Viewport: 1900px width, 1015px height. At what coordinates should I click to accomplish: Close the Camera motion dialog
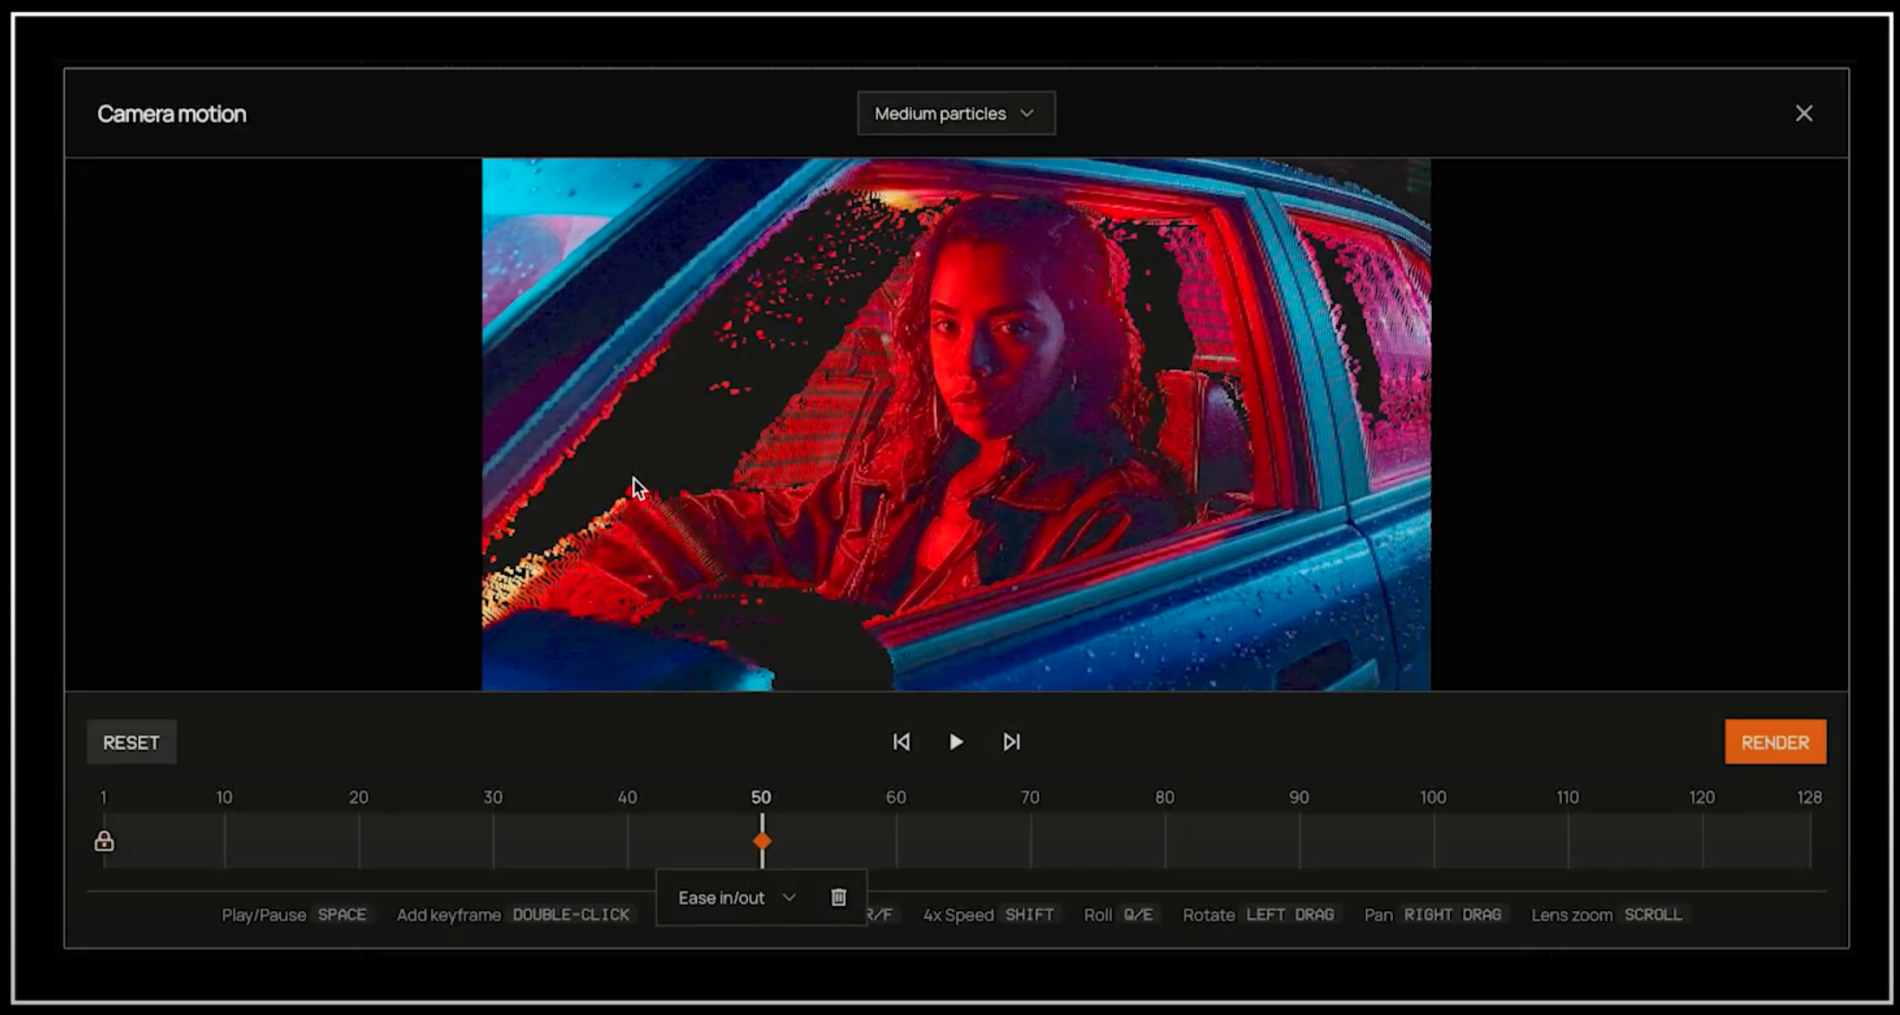(x=1803, y=114)
